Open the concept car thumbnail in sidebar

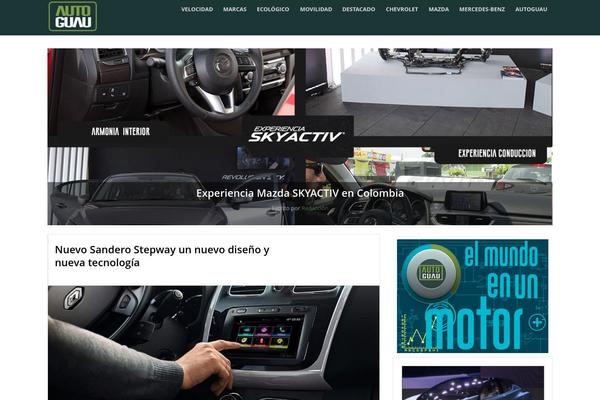(473, 383)
